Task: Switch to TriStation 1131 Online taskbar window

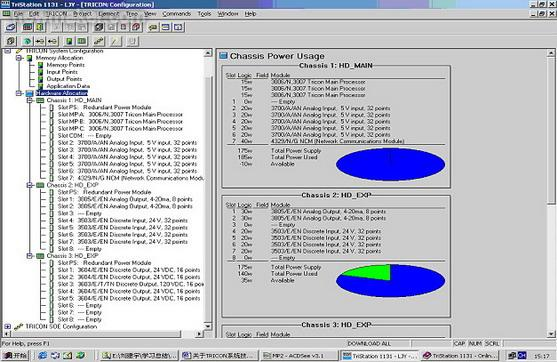Action: click(460, 356)
